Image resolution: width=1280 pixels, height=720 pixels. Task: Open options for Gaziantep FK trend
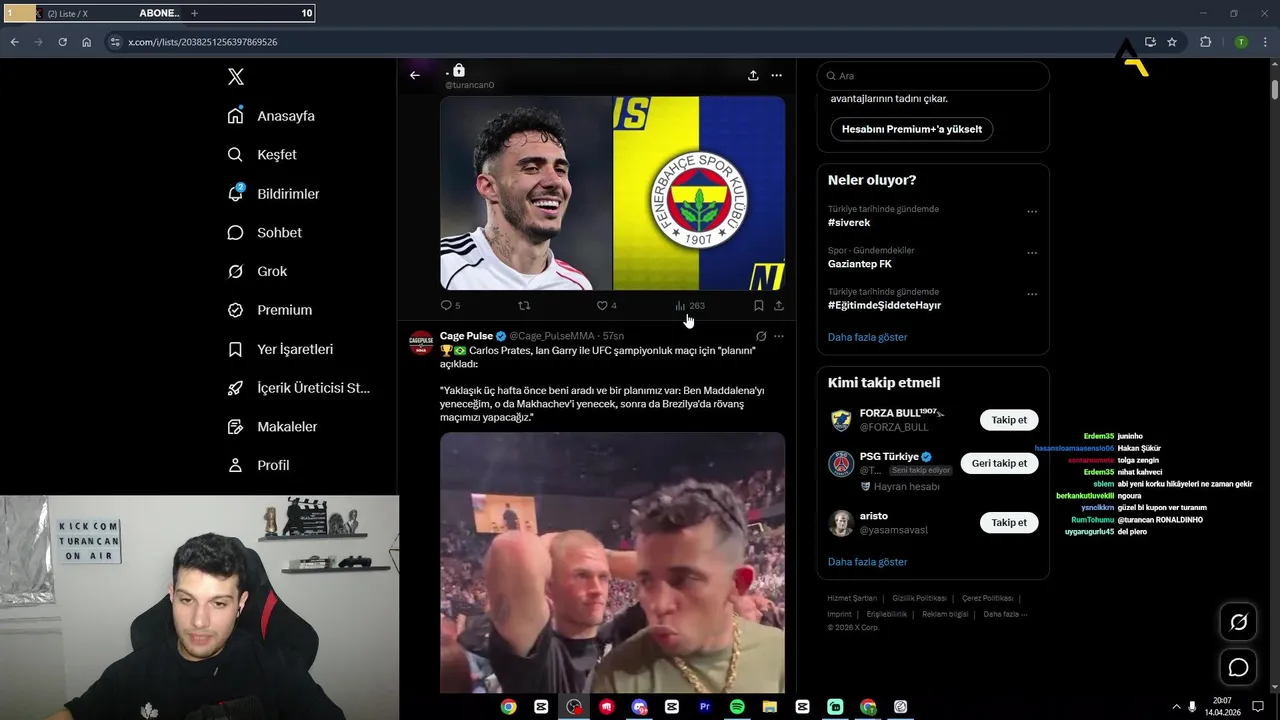1032,253
